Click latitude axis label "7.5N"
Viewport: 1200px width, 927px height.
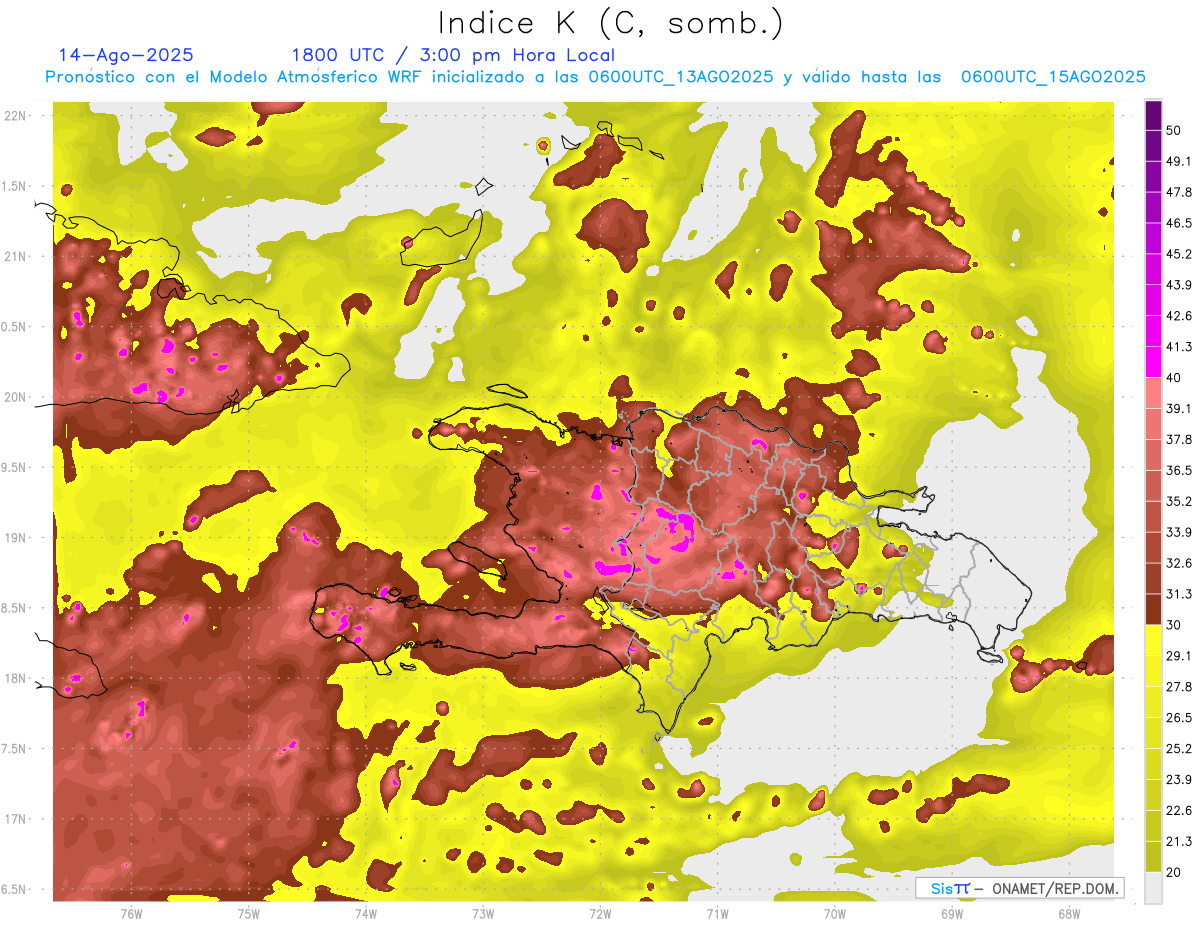15,749
